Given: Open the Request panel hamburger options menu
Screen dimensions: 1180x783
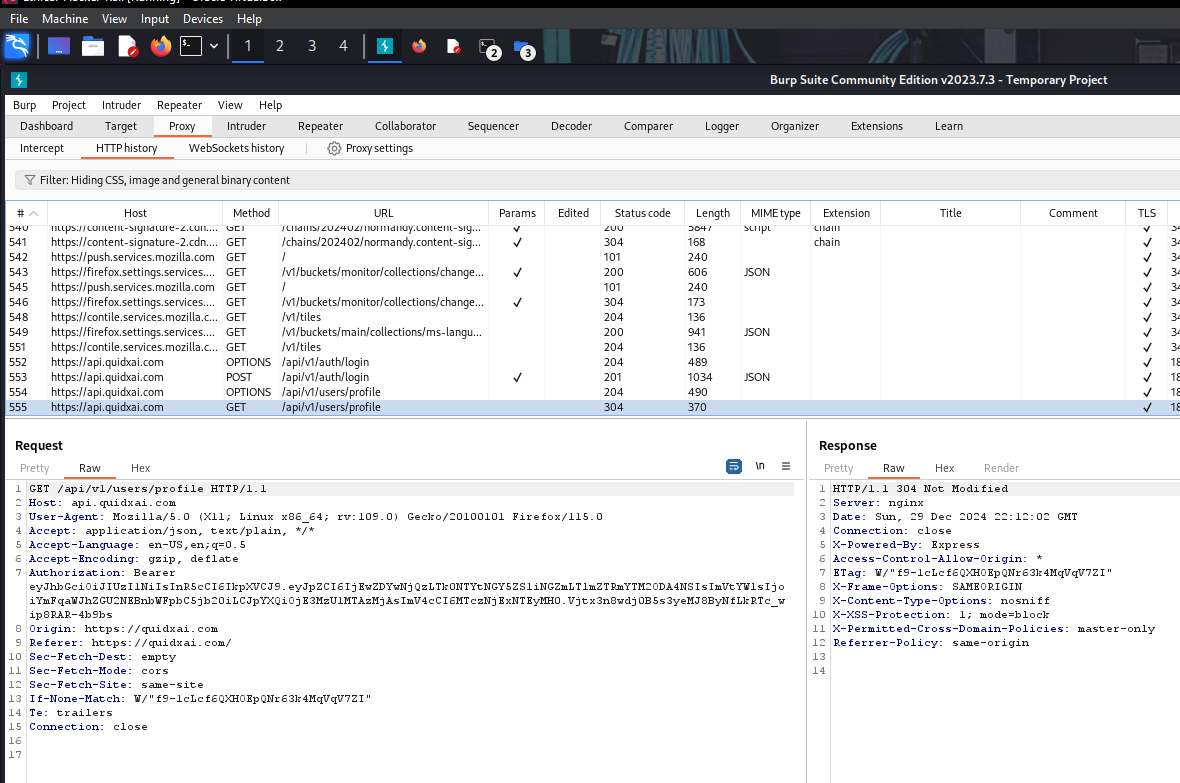Looking at the screenshot, I should (786, 466).
